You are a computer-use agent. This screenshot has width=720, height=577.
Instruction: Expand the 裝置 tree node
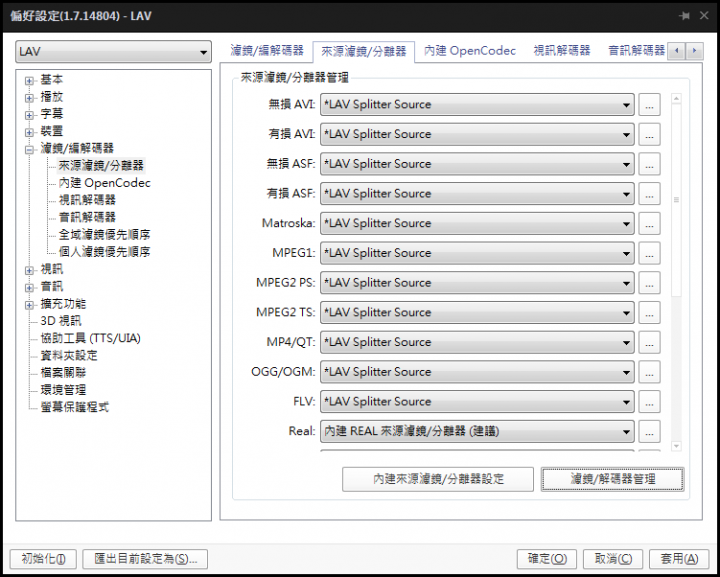tap(29, 132)
